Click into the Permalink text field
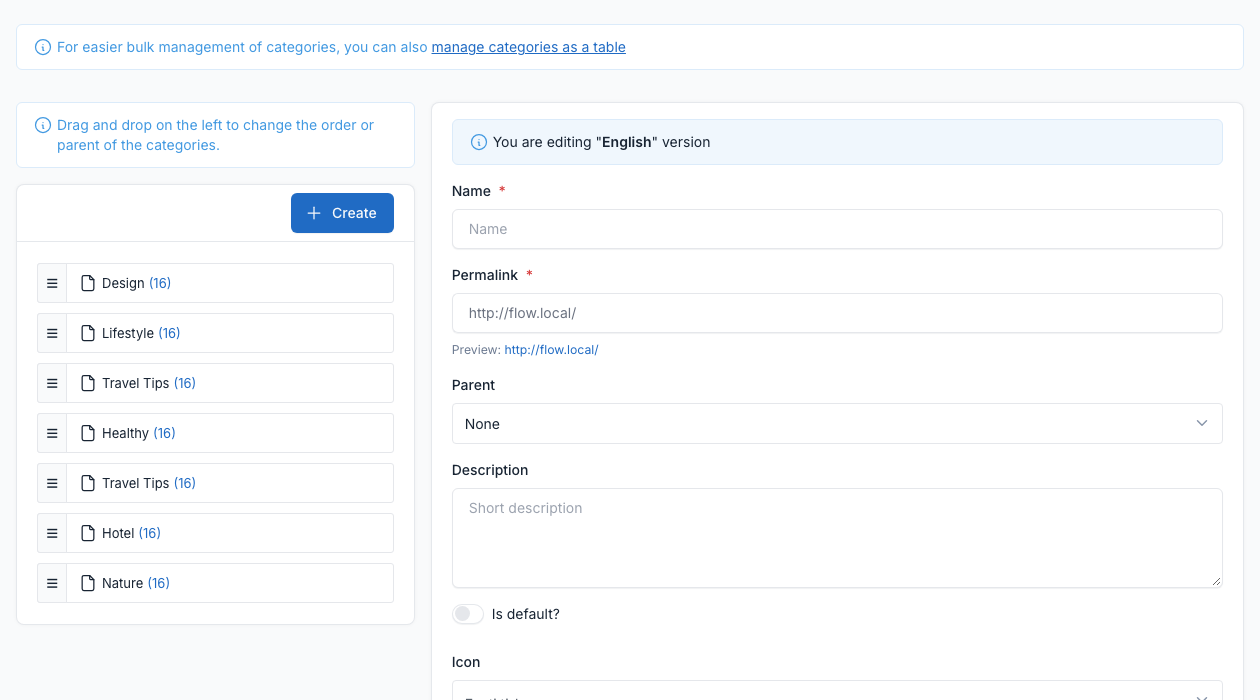This screenshot has height=700, width=1260. coord(837,313)
